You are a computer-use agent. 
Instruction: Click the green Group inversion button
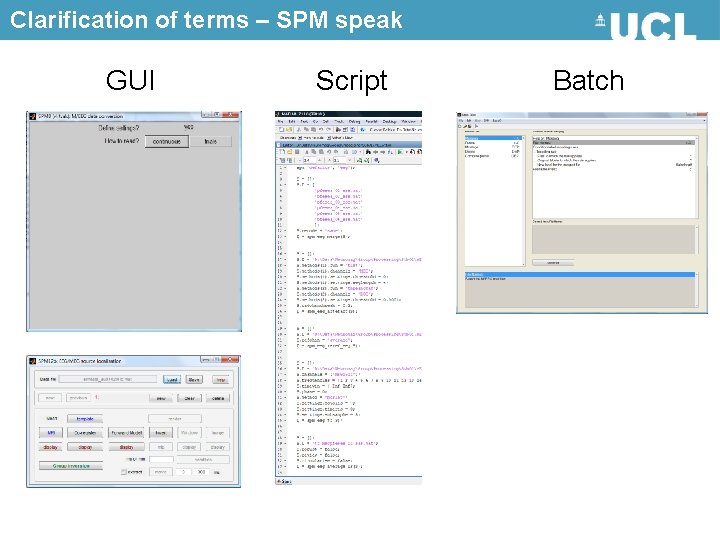coord(71,466)
